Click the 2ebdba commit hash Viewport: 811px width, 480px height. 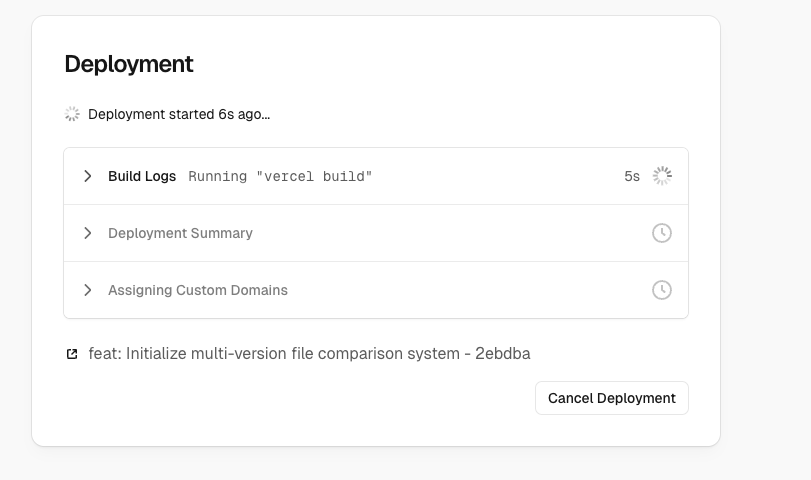(x=505, y=354)
